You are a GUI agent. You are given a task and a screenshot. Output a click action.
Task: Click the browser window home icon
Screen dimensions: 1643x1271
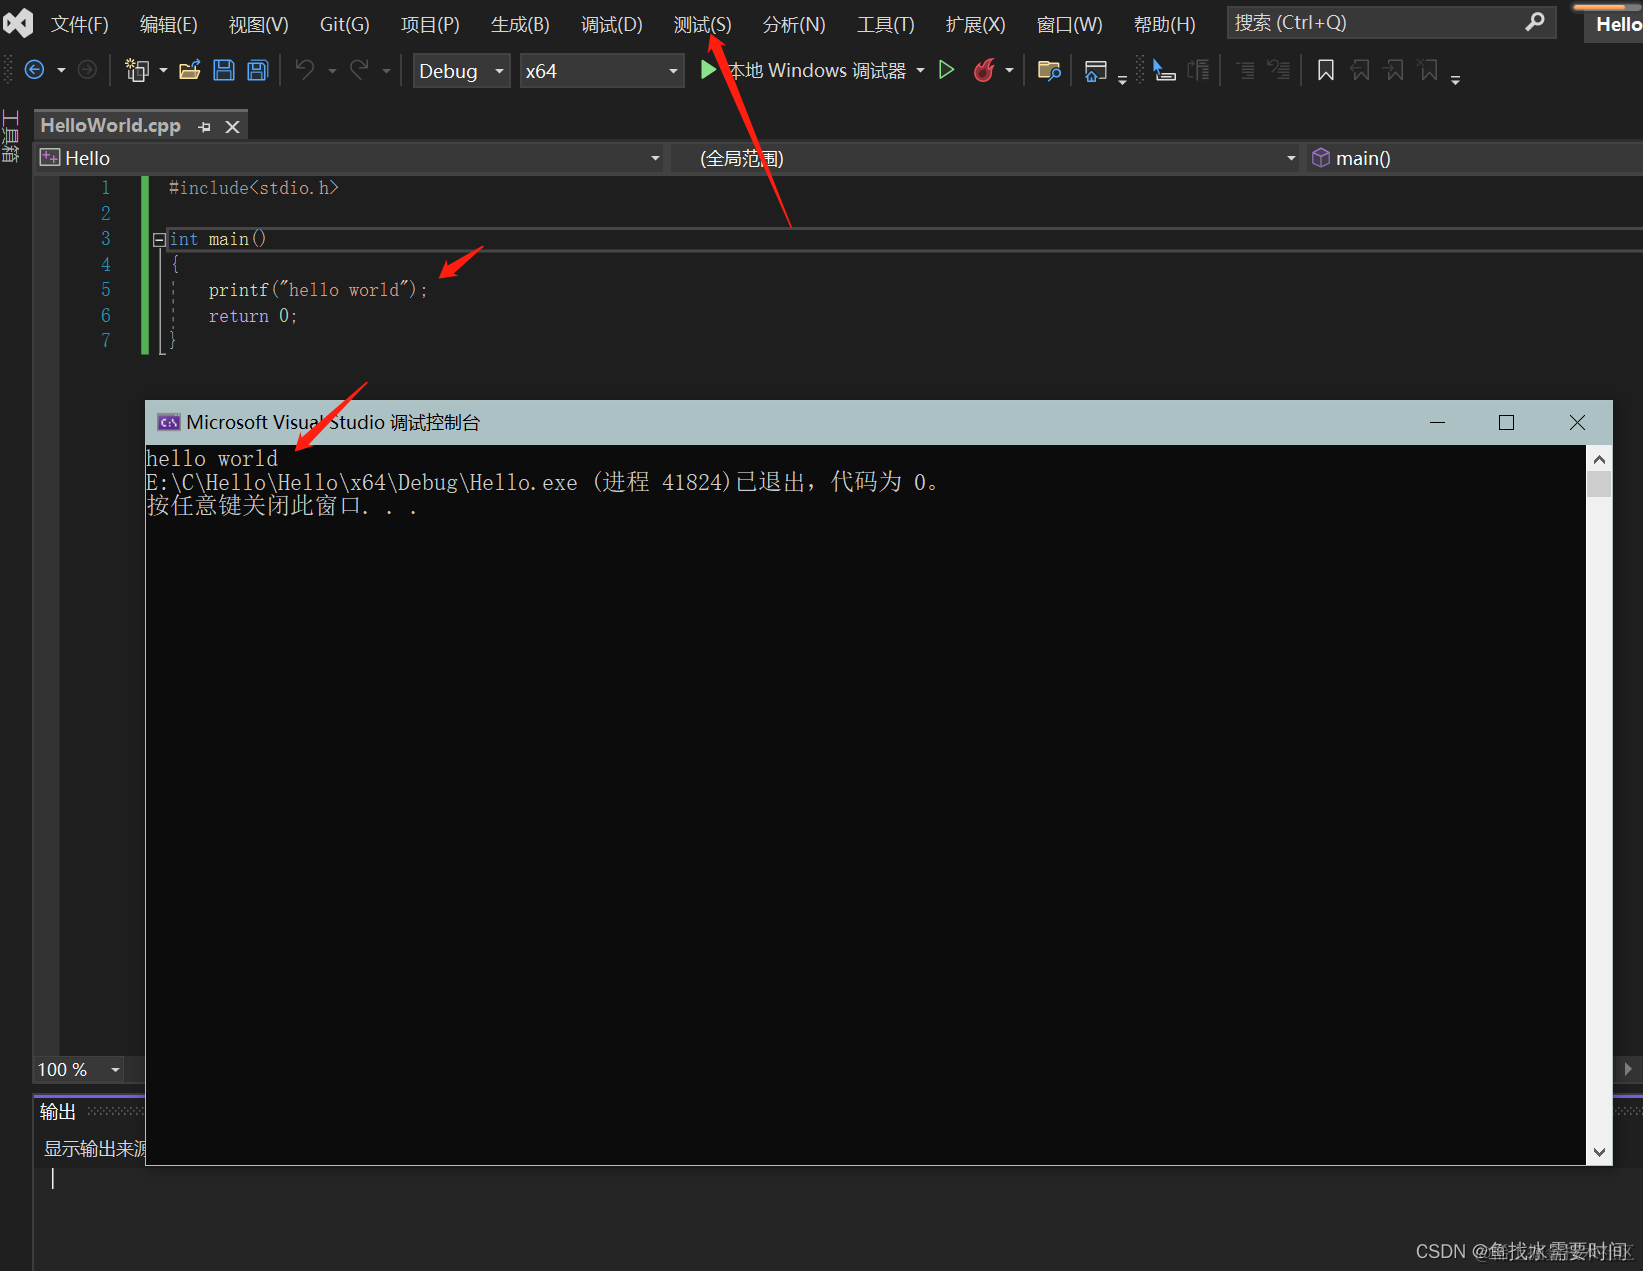(1096, 70)
